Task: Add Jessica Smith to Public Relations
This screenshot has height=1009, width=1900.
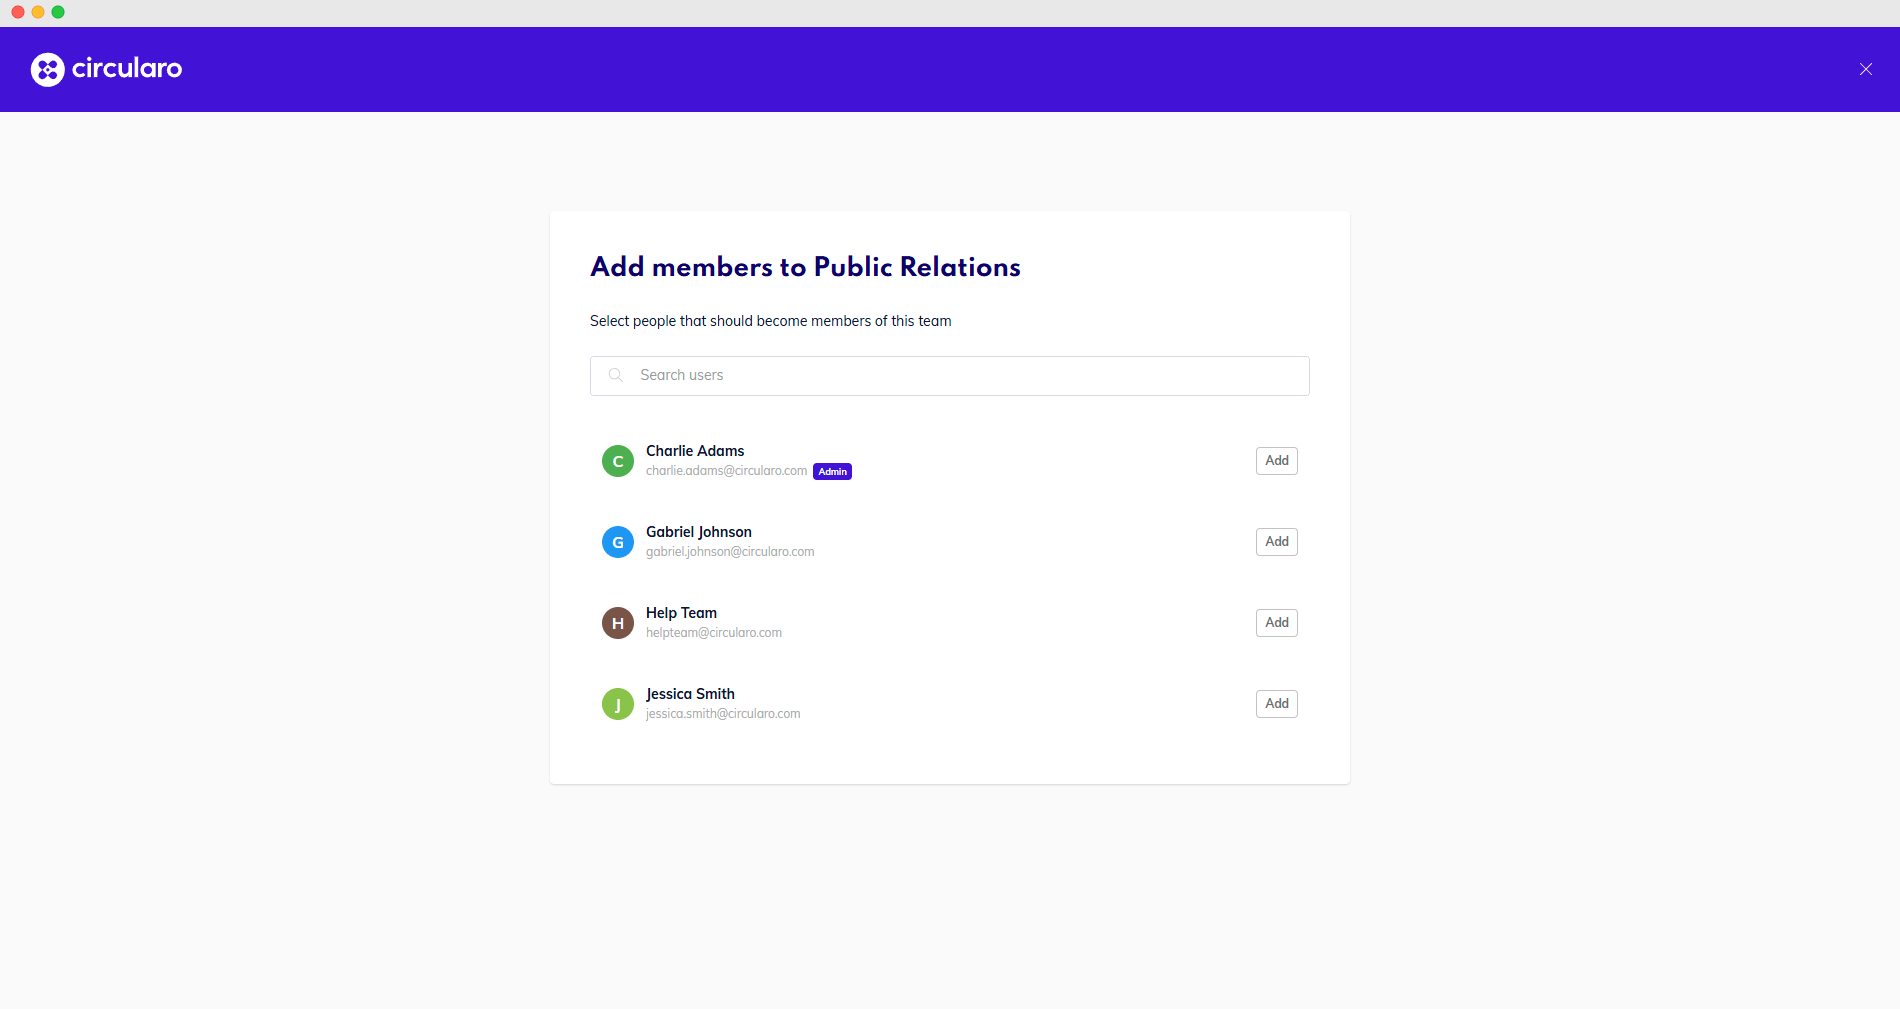Action: pyautogui.click(x=1275, y=703)
